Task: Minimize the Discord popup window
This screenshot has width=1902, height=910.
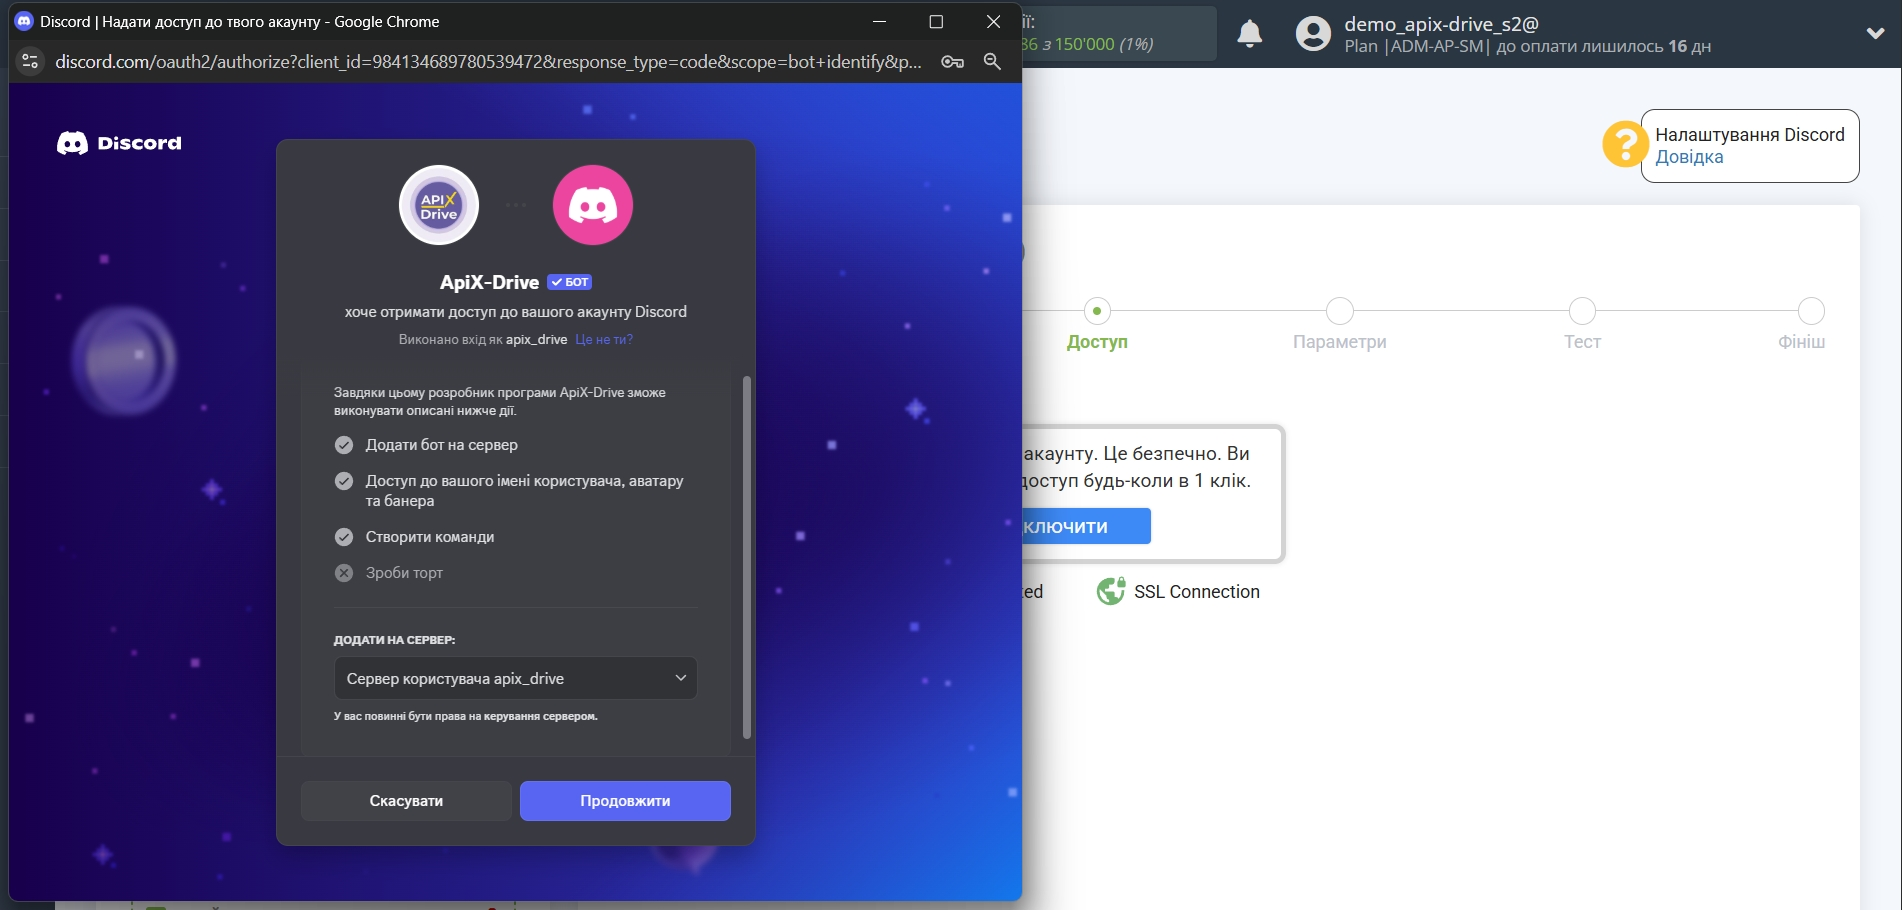Action: click(x=879, y=21)
